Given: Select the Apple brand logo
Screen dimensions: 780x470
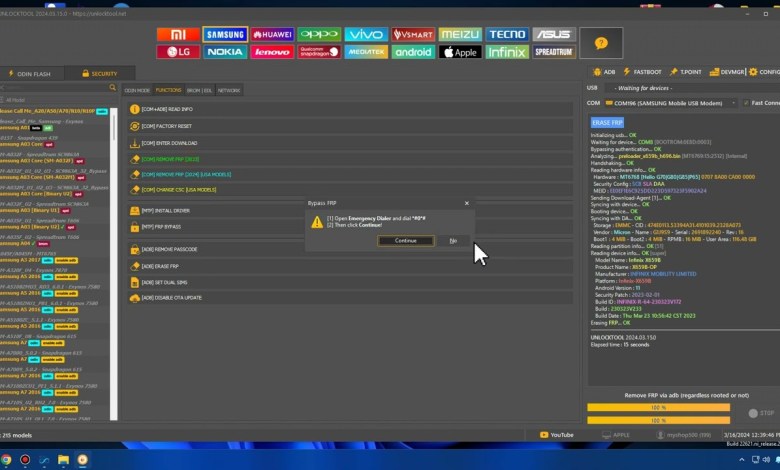Looking at the screenshot, I should pyautogui.click(x=460, y=52).
